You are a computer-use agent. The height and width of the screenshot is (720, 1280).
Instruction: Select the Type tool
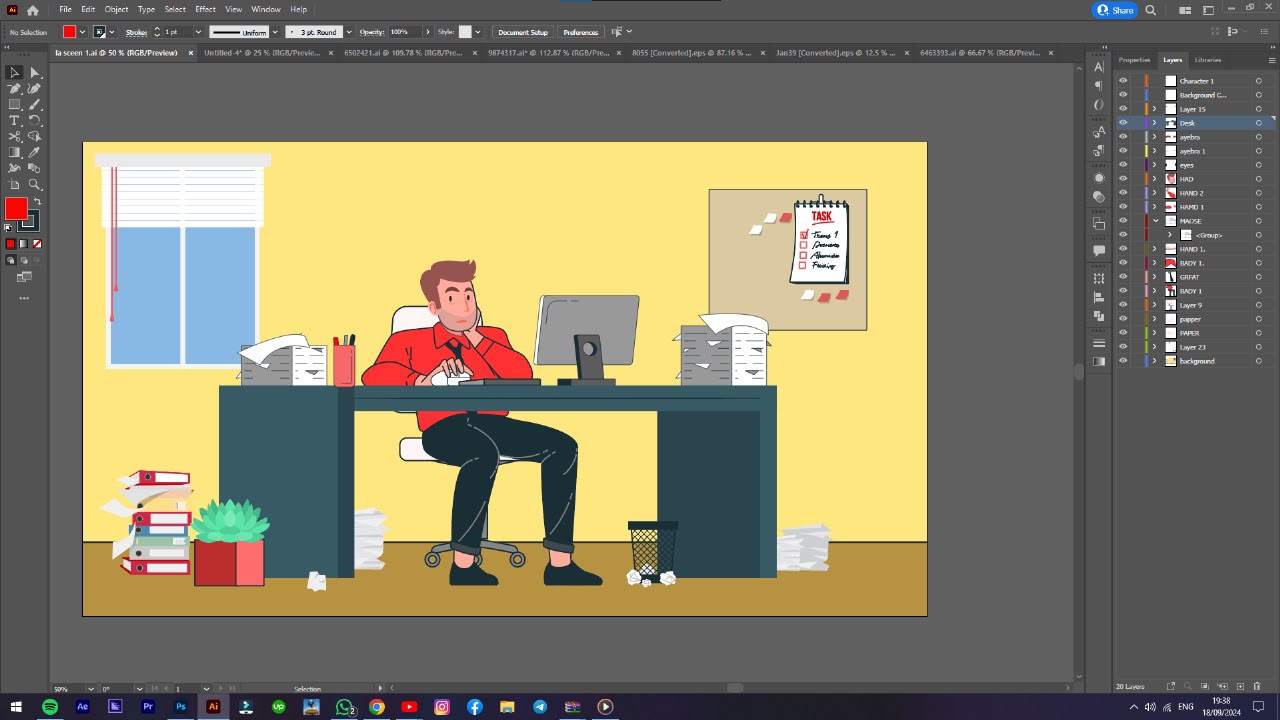(x=14, y=120)
